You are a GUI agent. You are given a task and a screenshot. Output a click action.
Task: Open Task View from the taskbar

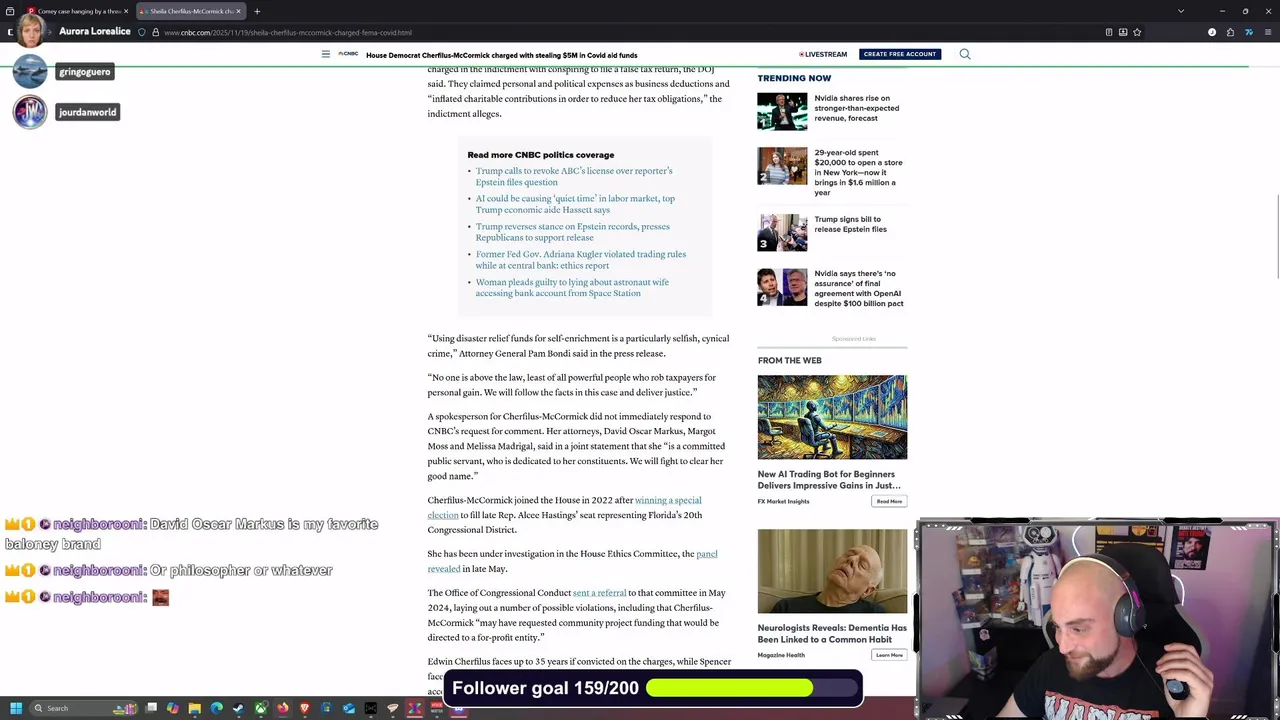coord(151,708)
